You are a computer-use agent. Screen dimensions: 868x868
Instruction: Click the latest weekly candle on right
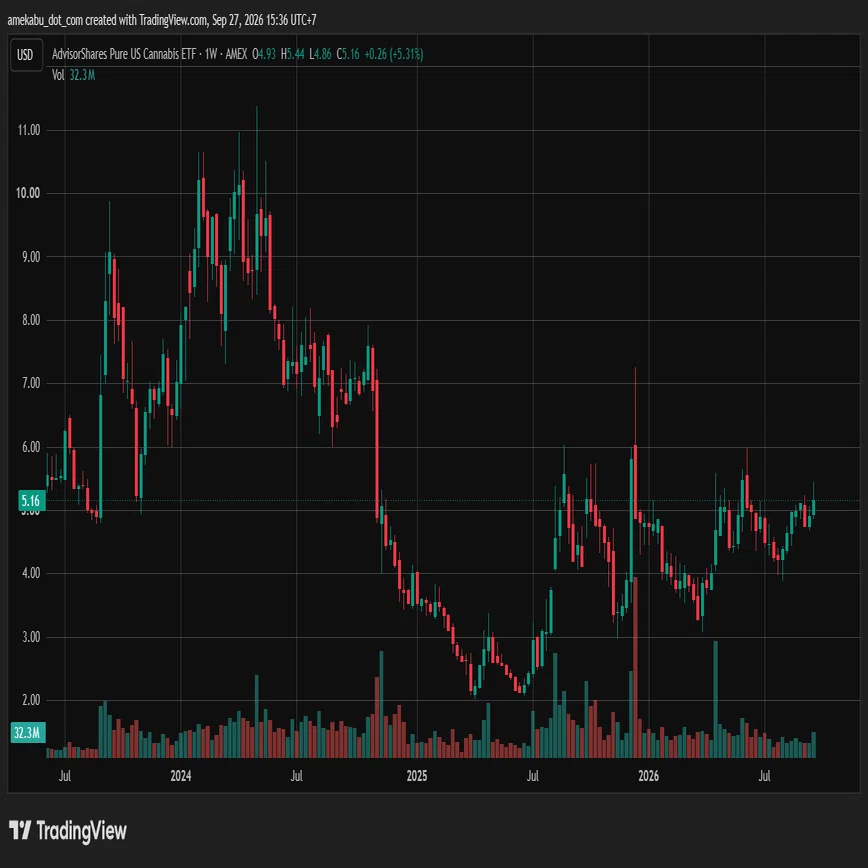813,507
